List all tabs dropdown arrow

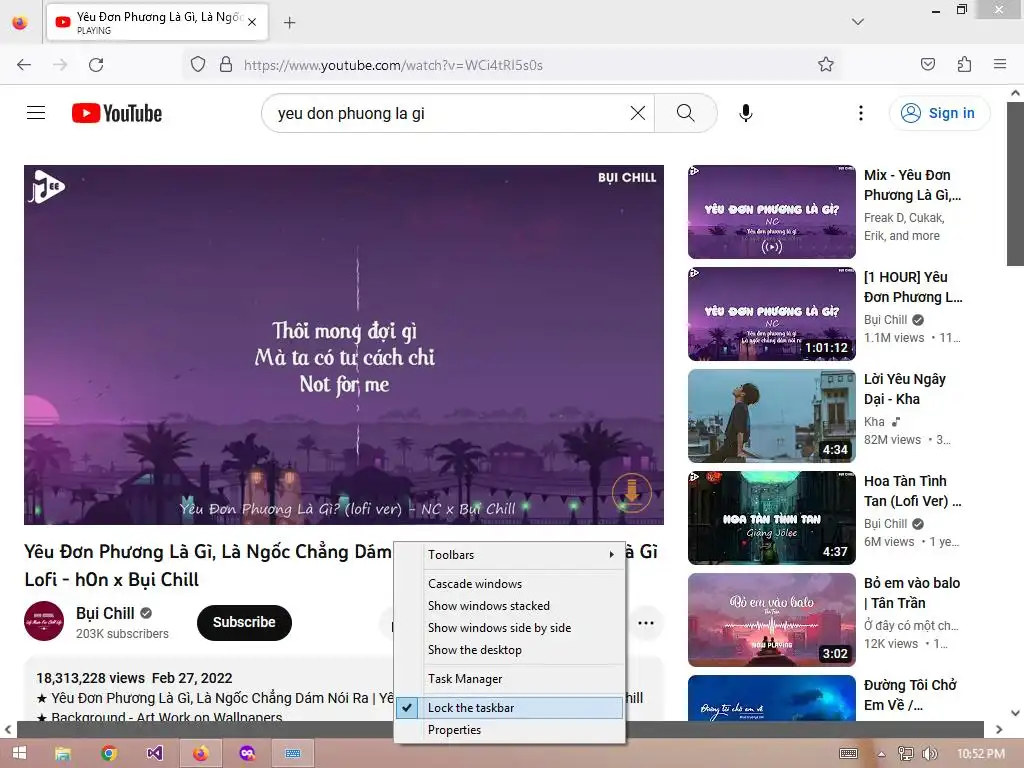click(x=857, y=22)
